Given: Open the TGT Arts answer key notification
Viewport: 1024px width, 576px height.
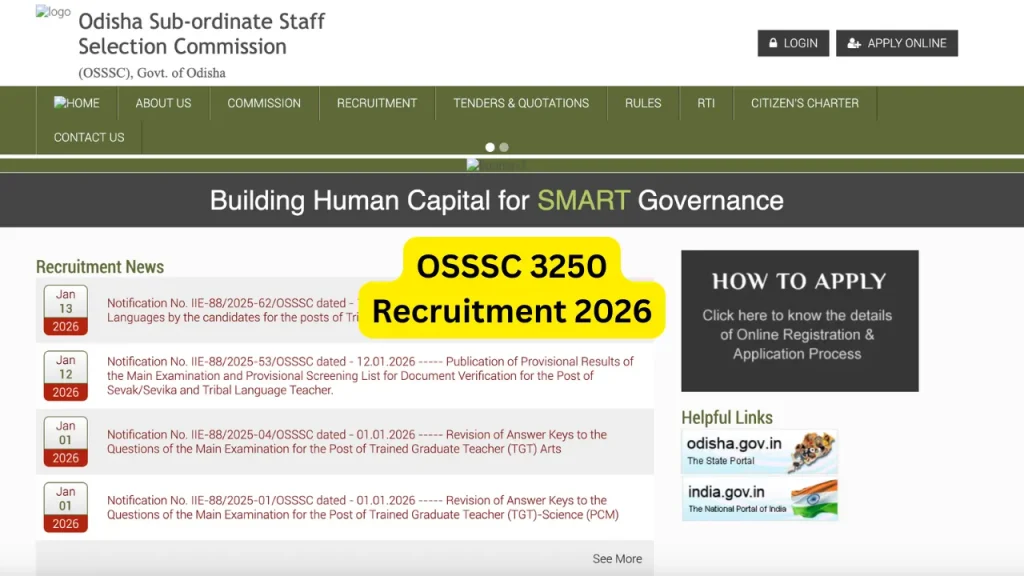Looking at the screenshot, I should 356,442.
